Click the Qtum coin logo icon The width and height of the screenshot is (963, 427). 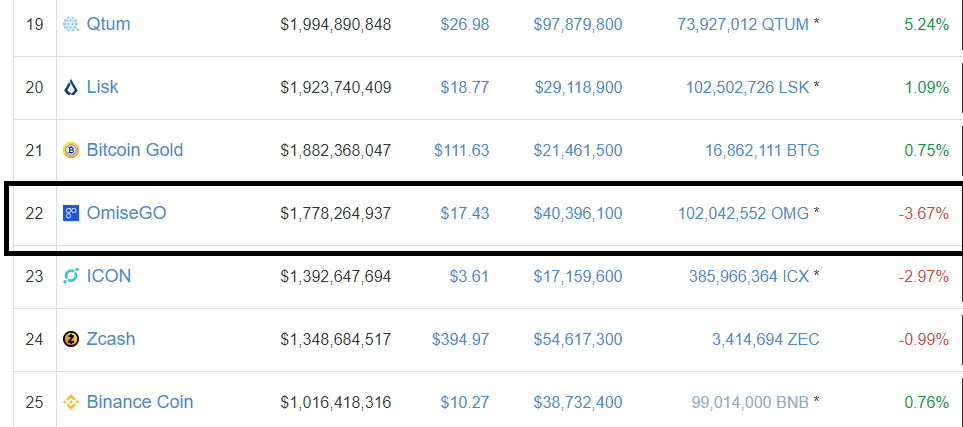71,25
